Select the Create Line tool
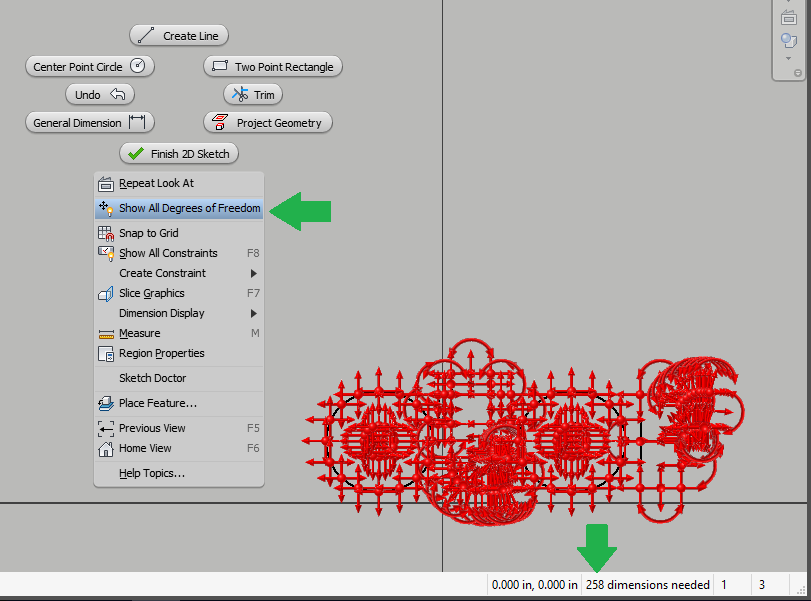The height and width of the screenshot is (601, 811). tap(178, 34)
